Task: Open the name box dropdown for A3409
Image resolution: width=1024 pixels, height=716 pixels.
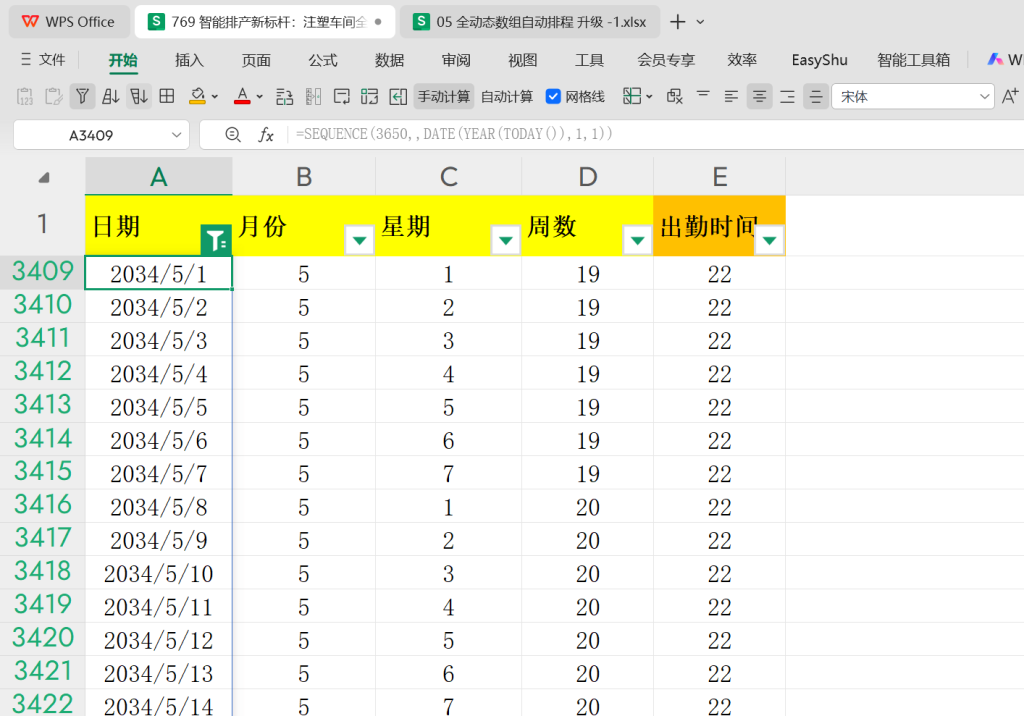Action: click(176, 135)
